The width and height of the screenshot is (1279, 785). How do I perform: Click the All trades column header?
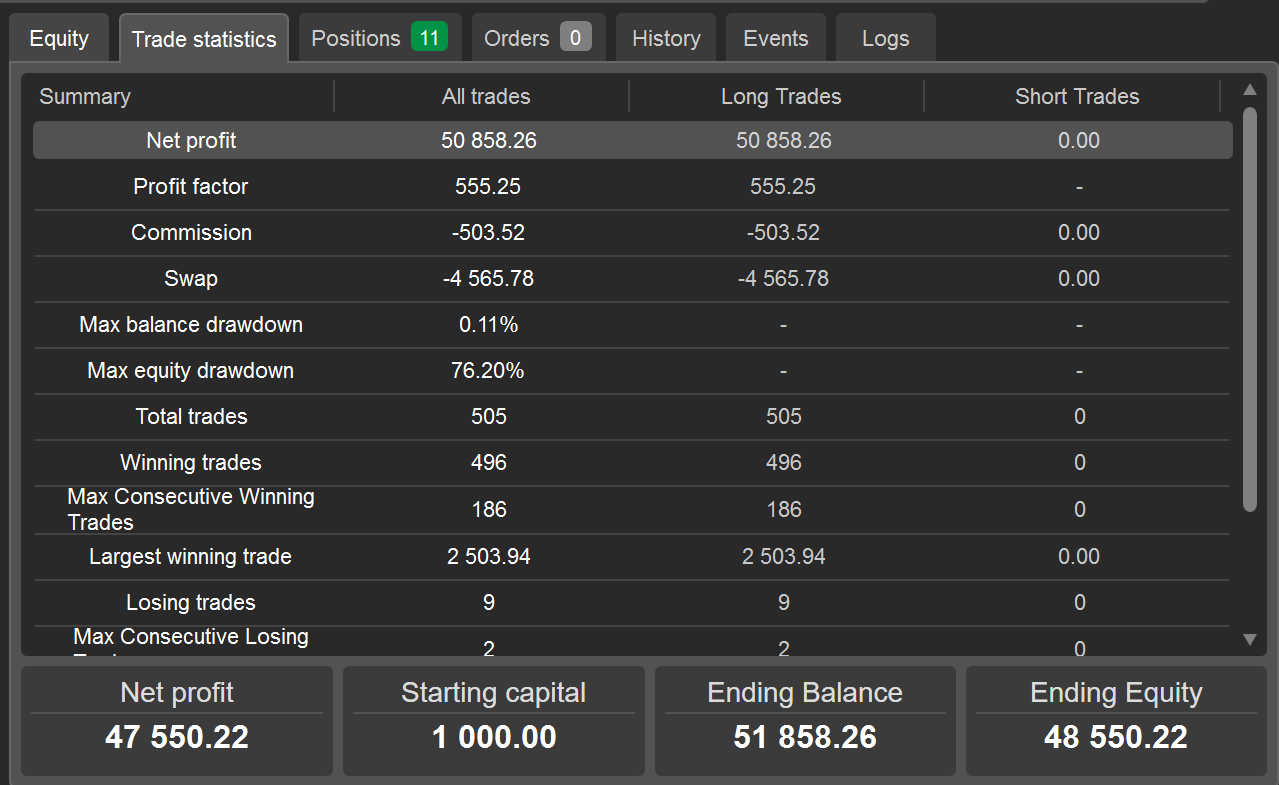pos(486,97)
